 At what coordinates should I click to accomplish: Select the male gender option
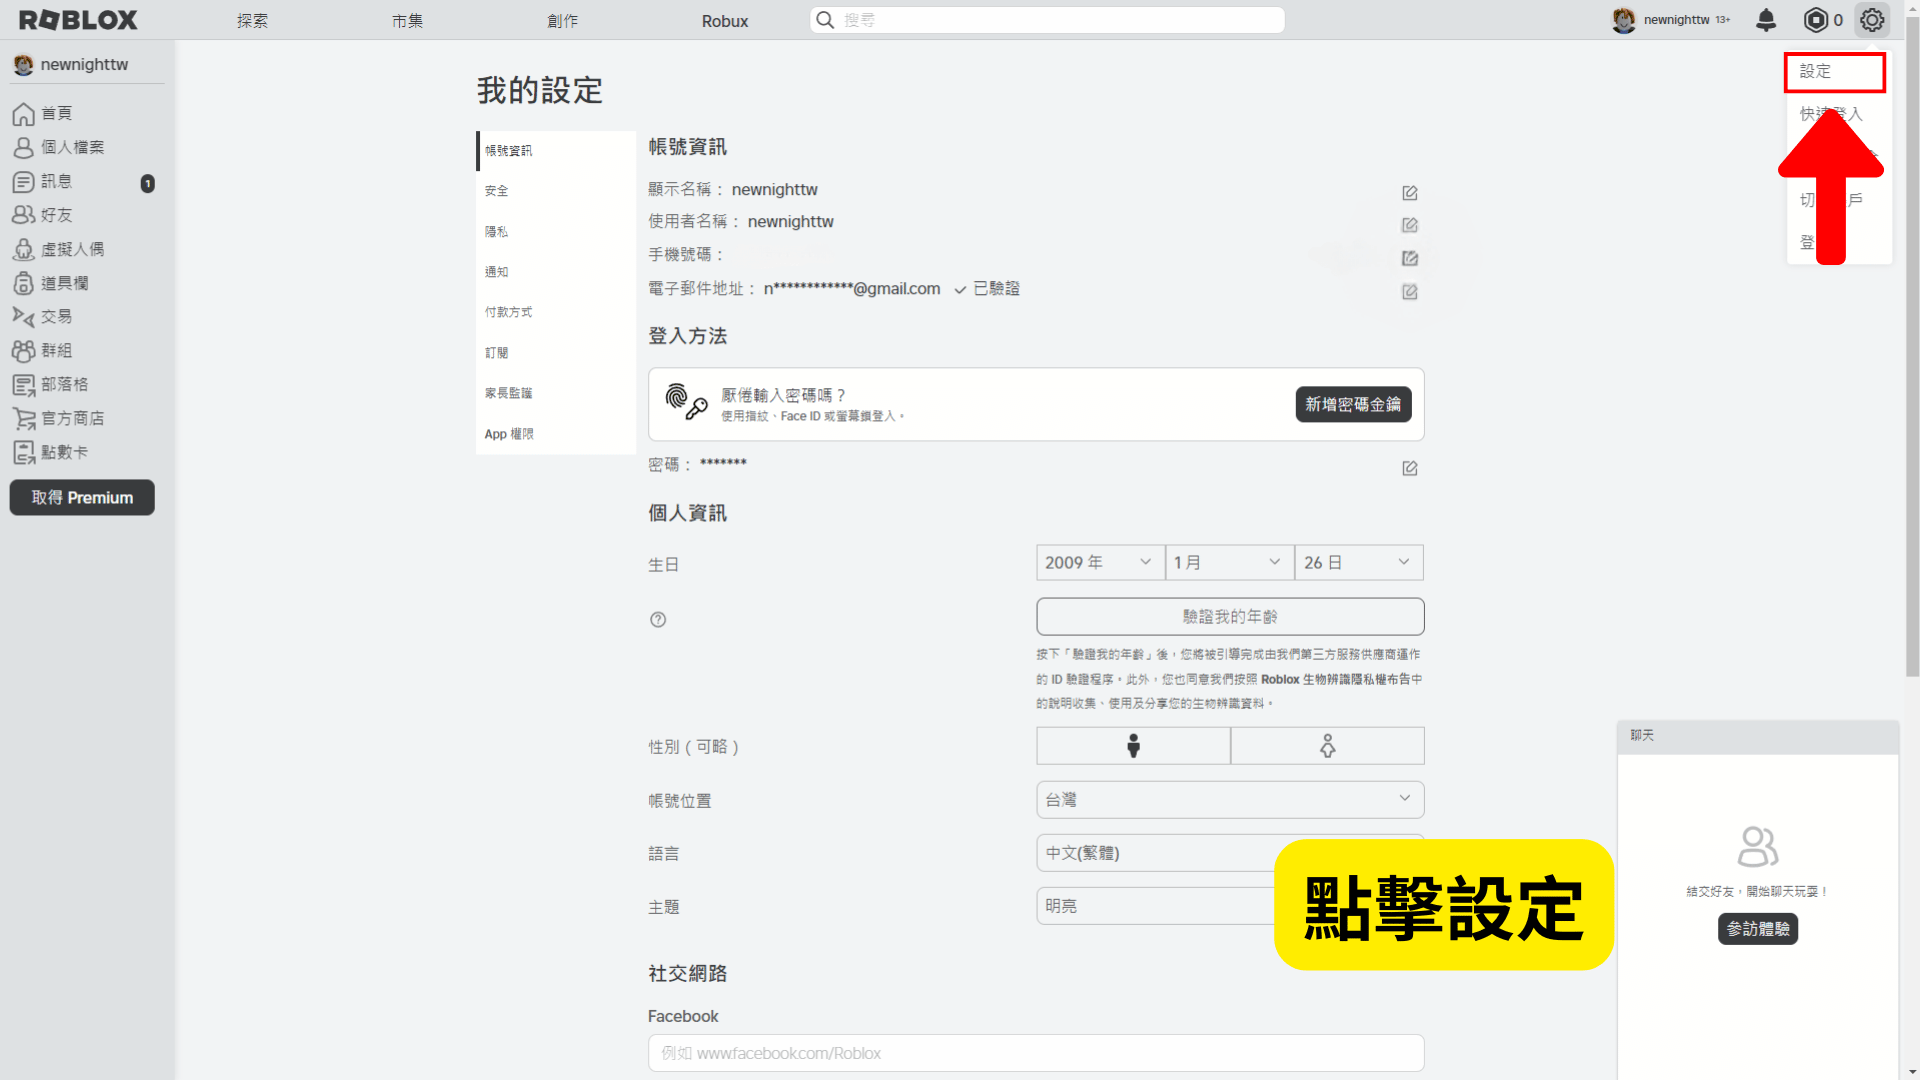point(1133,746)
